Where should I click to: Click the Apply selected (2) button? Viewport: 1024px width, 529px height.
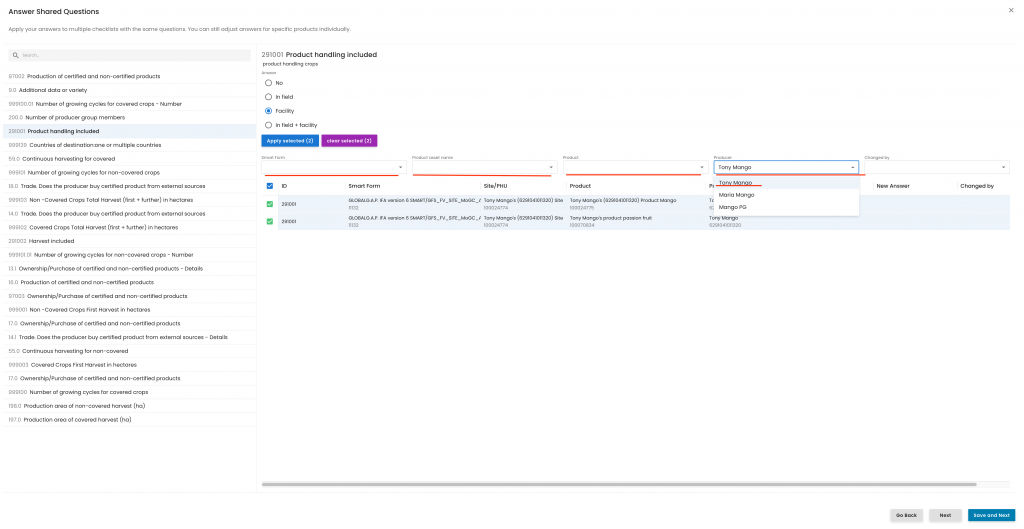[290, 141]
